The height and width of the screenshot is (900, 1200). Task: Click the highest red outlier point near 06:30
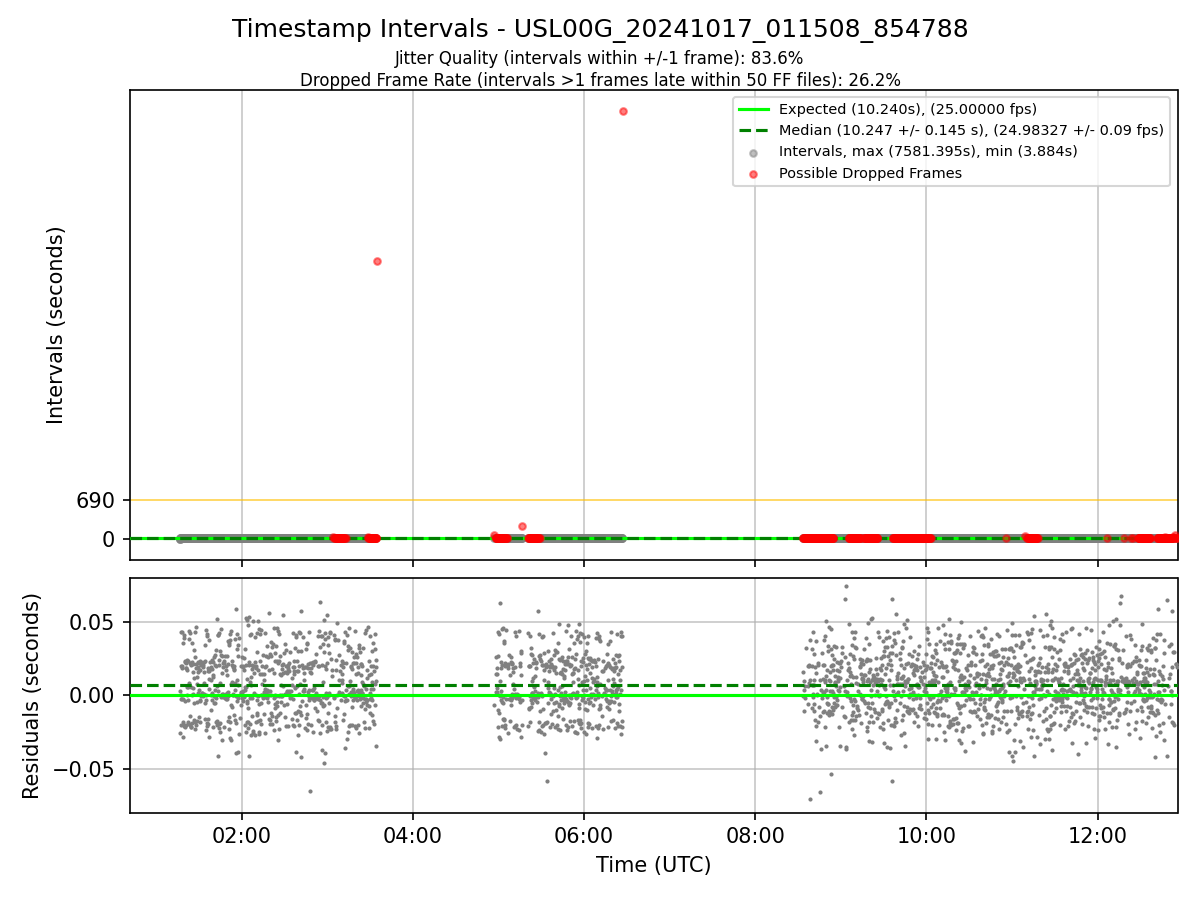pos(623,111)
